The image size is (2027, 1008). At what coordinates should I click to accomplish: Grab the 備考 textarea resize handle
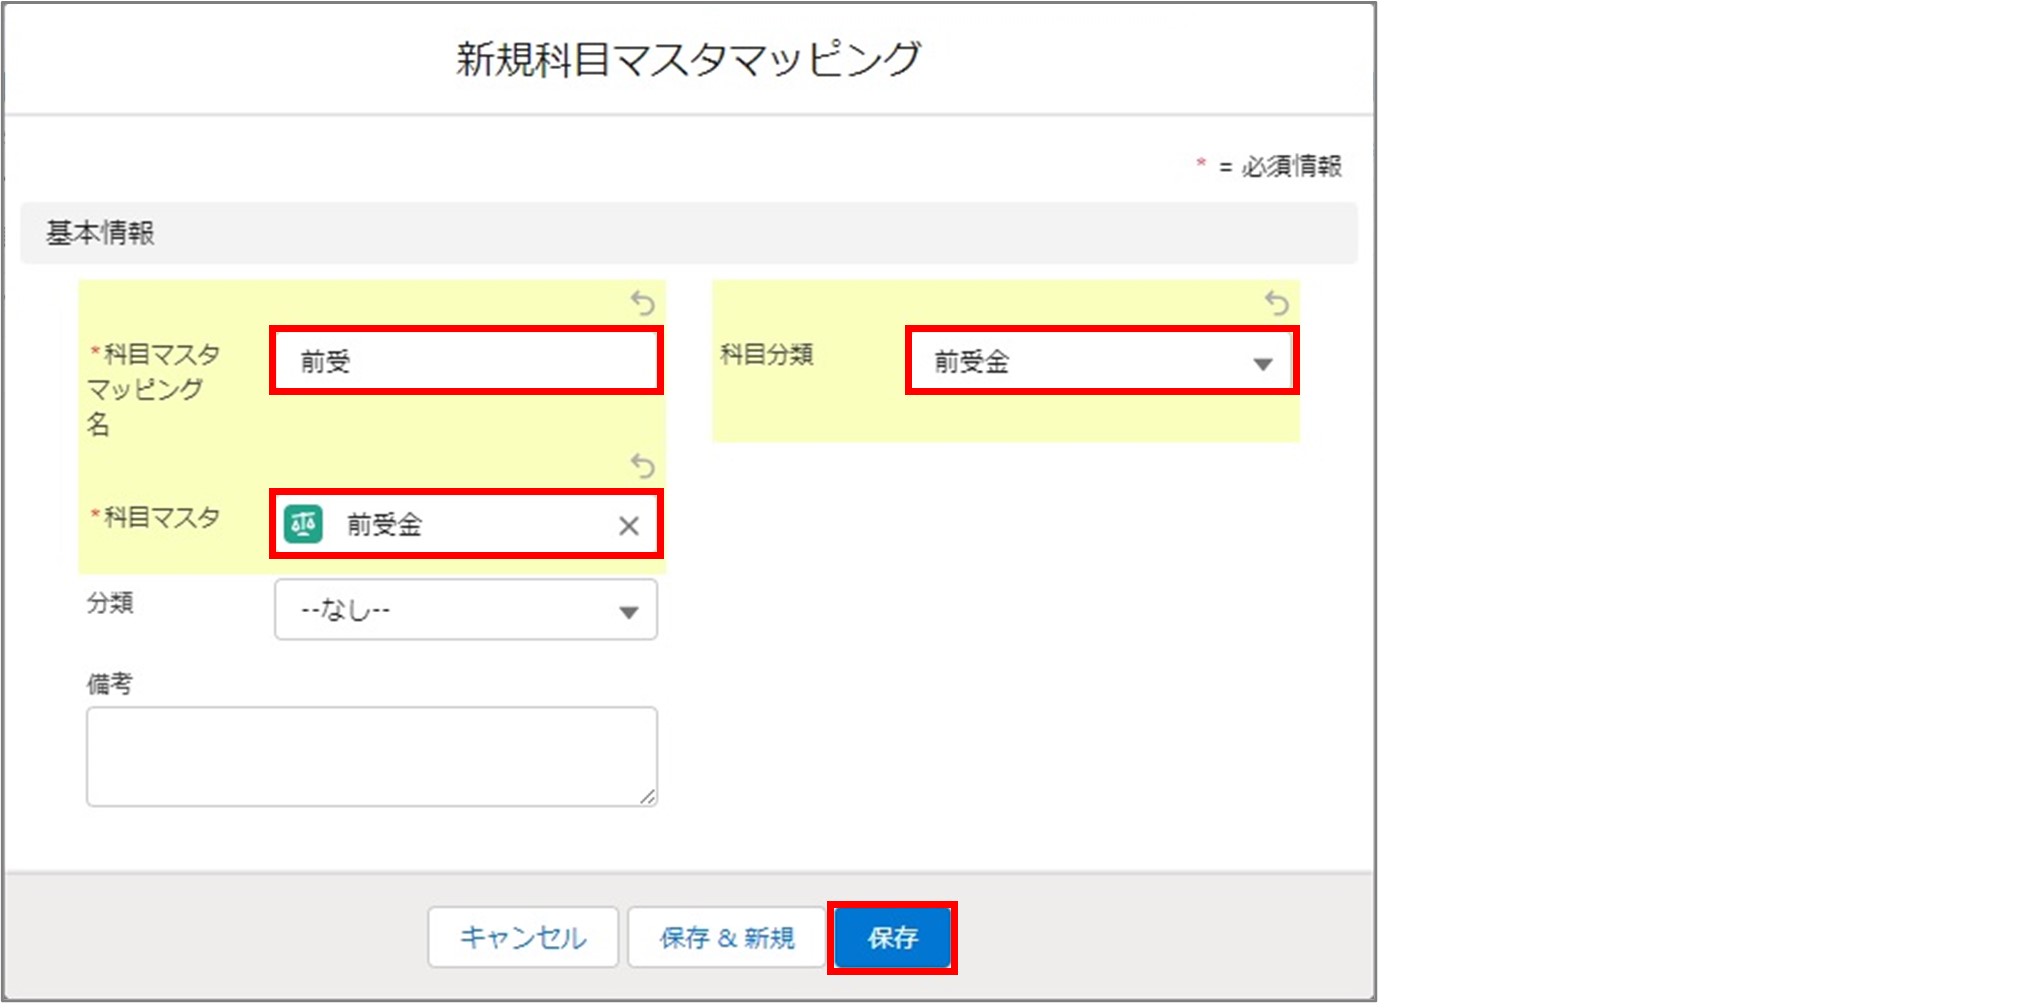pyautogui.click(x=647, y=796)
